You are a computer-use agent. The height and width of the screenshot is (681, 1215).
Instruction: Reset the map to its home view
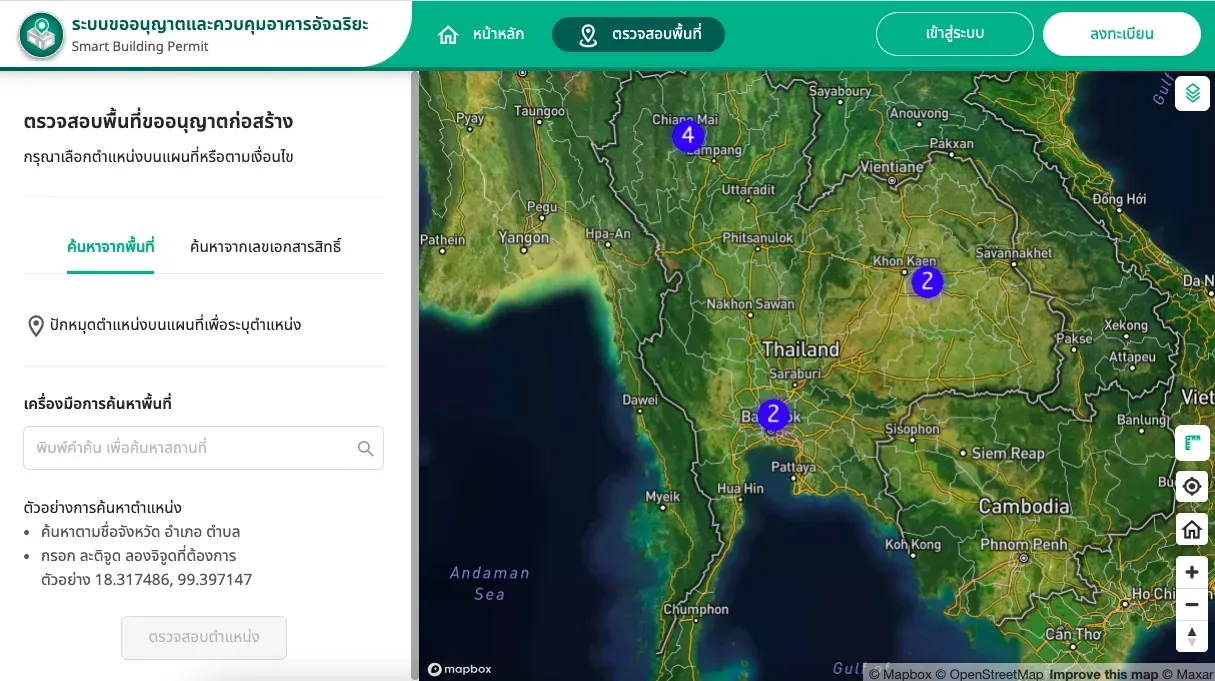coord(1192,529)
